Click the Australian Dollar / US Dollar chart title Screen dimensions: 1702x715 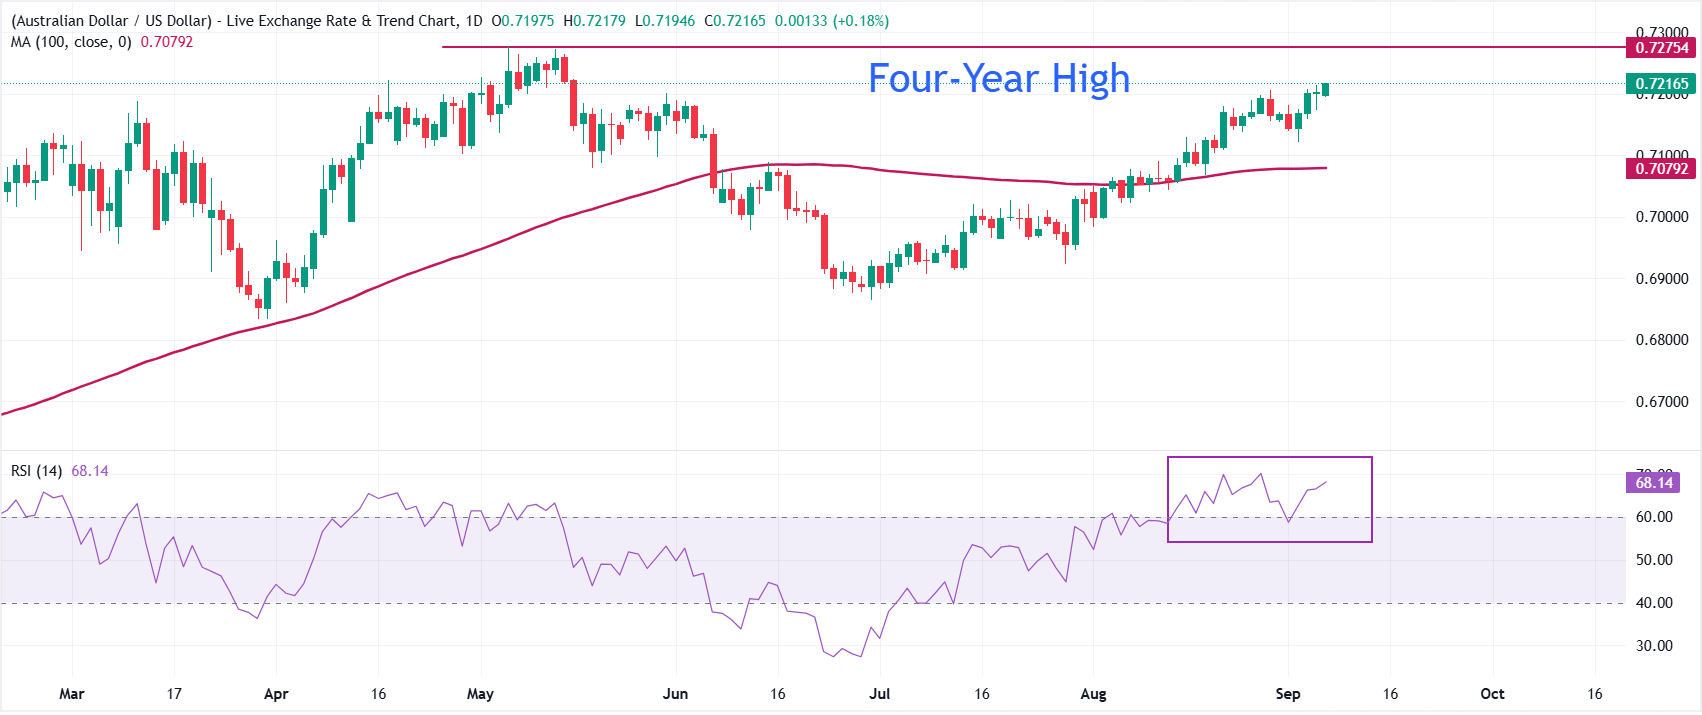point(247,21)
